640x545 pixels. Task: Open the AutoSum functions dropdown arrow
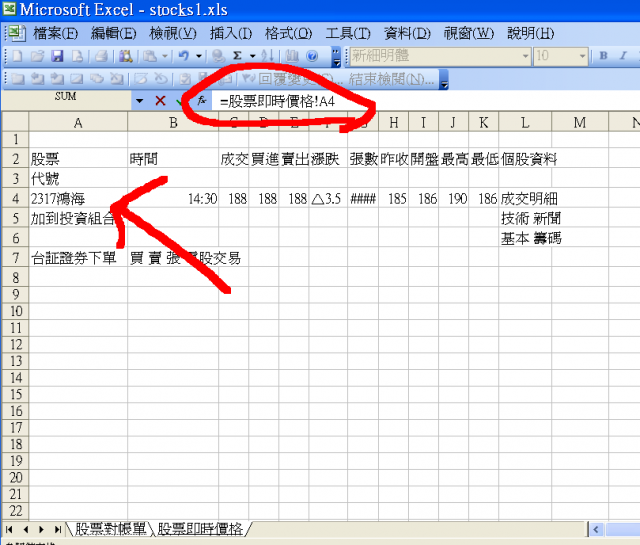(x=253, y=56)
